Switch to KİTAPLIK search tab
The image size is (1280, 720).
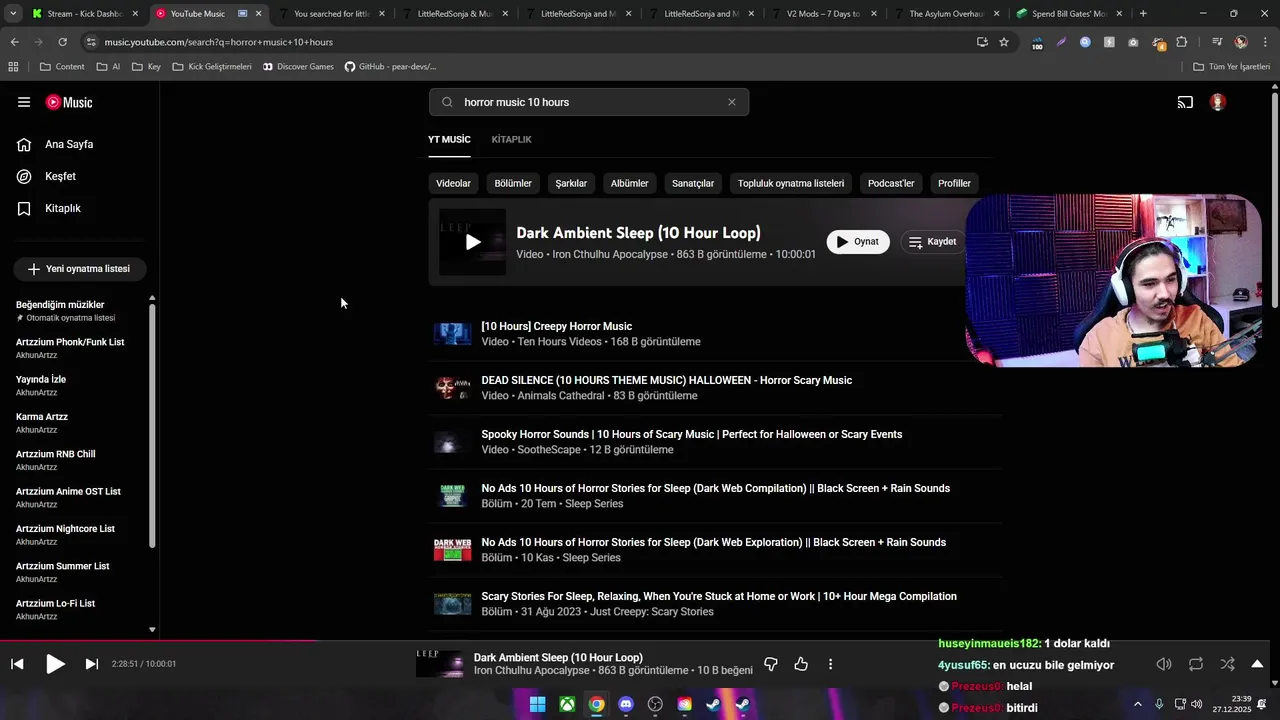(x=512, y=139)
